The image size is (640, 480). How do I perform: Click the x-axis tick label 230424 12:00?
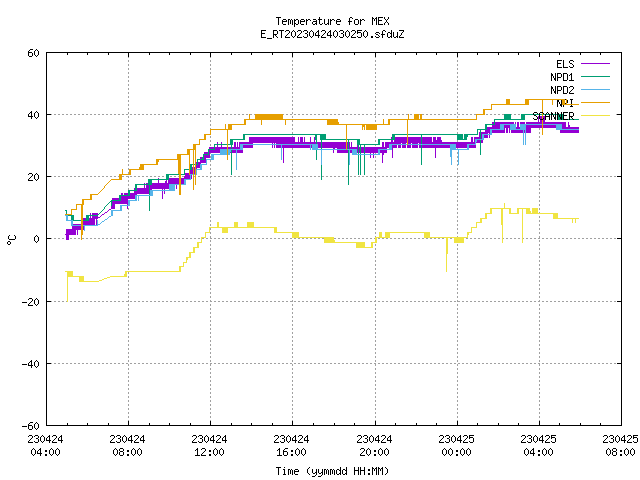[209, 445]
